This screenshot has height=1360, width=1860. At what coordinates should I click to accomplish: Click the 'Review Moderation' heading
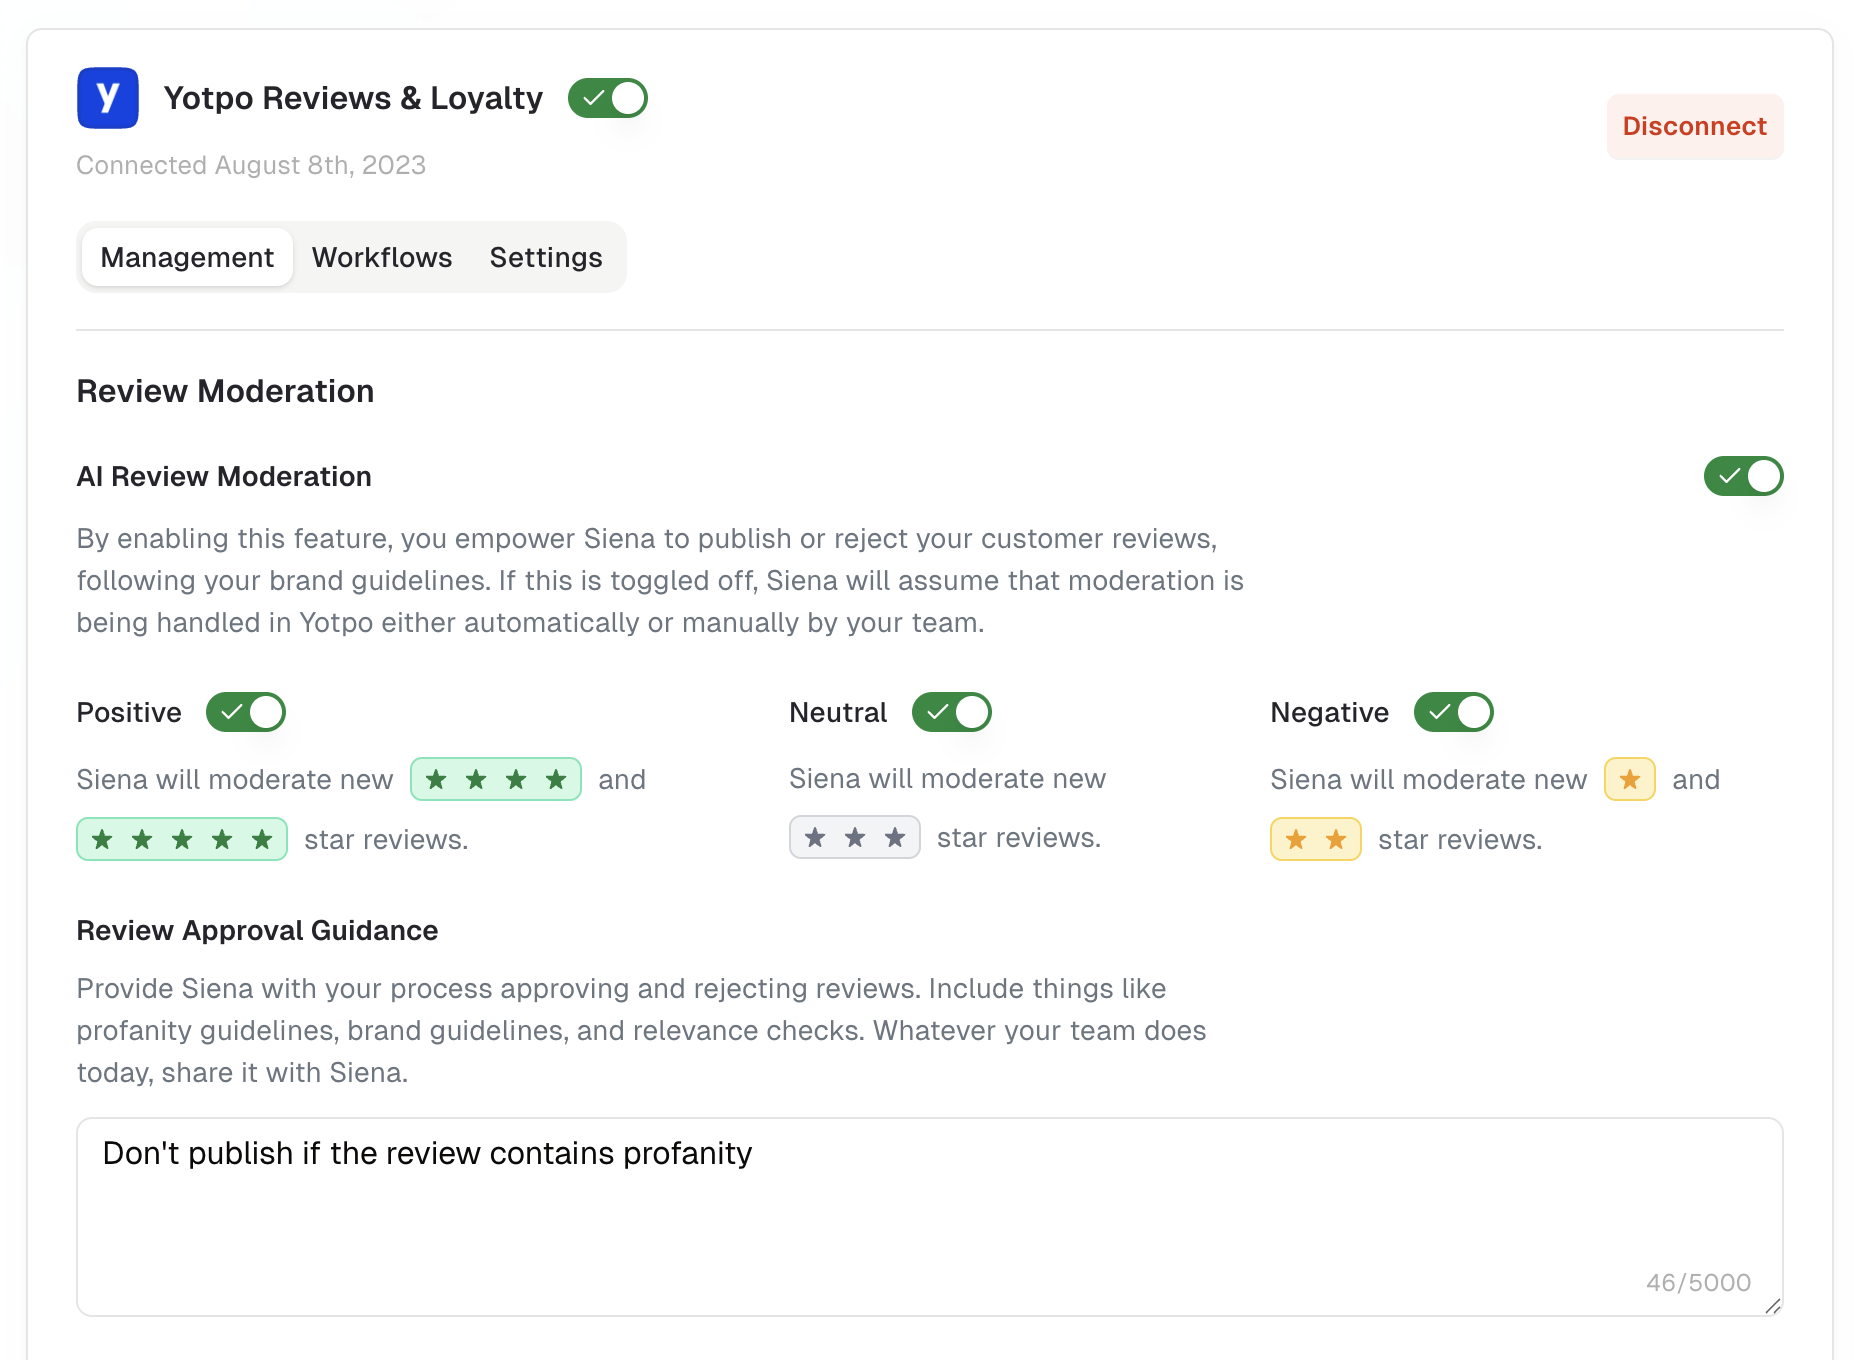coord(225,391)
